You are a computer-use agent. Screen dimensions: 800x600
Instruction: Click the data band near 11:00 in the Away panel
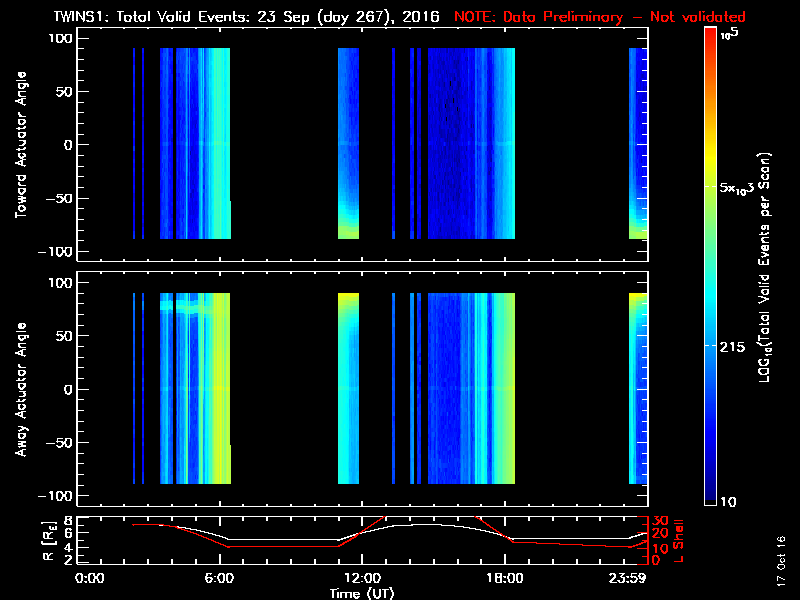(348, 389)
